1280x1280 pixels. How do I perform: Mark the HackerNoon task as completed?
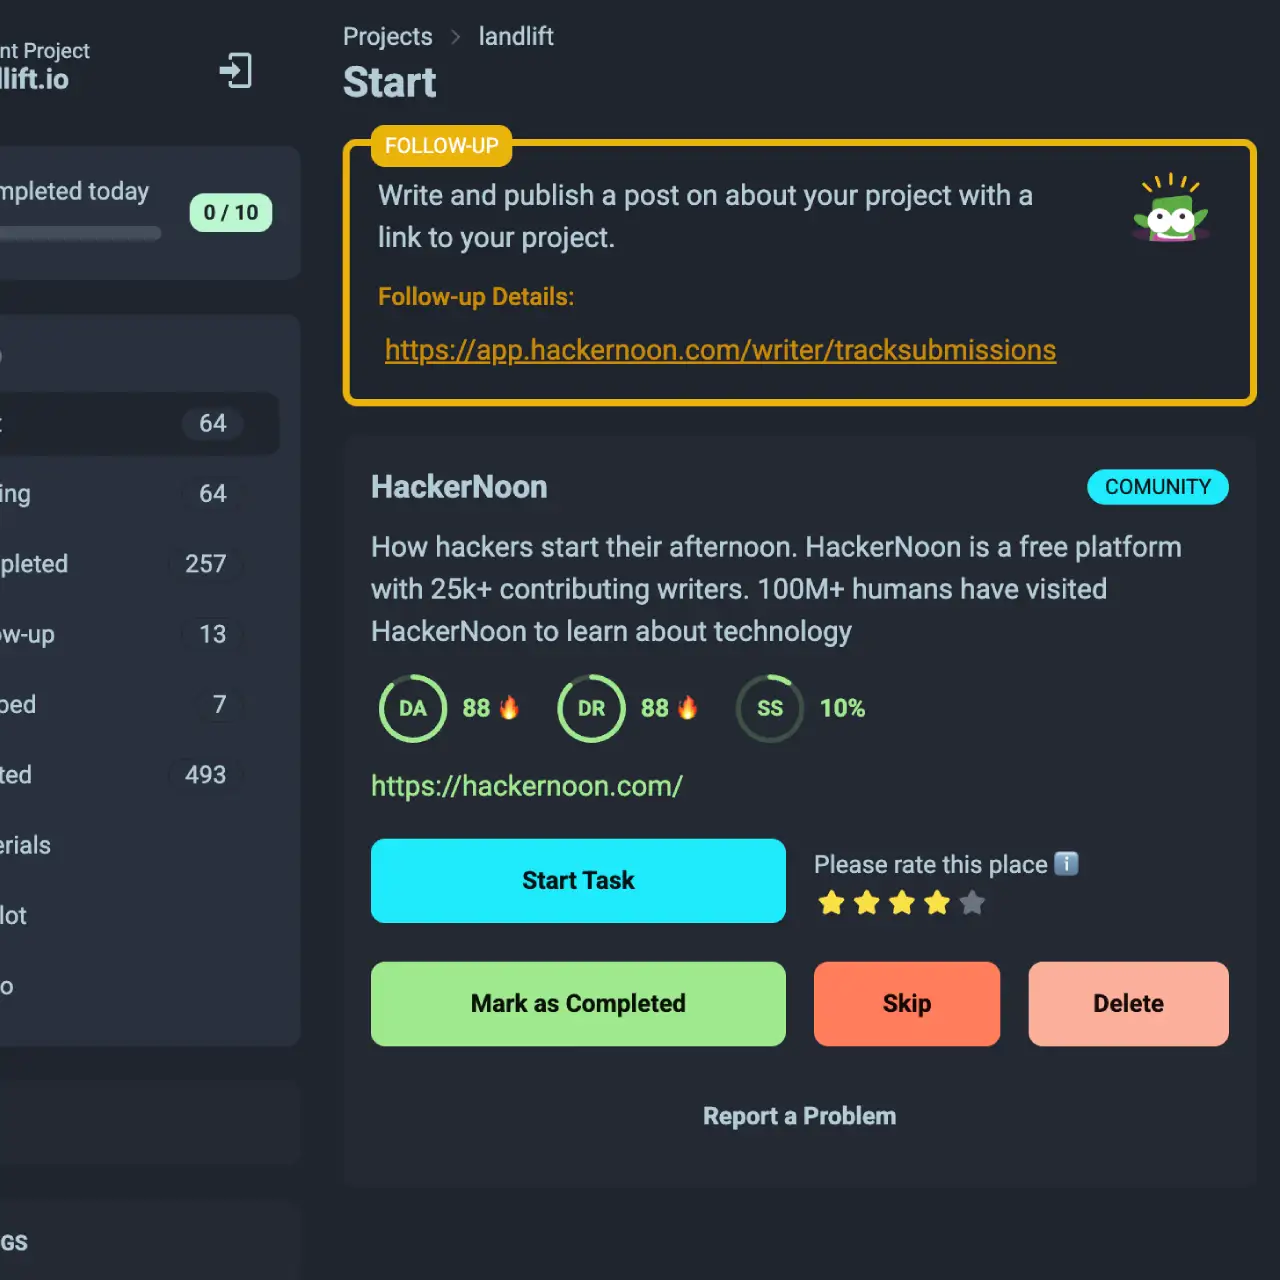click(x=578, y=1003)
